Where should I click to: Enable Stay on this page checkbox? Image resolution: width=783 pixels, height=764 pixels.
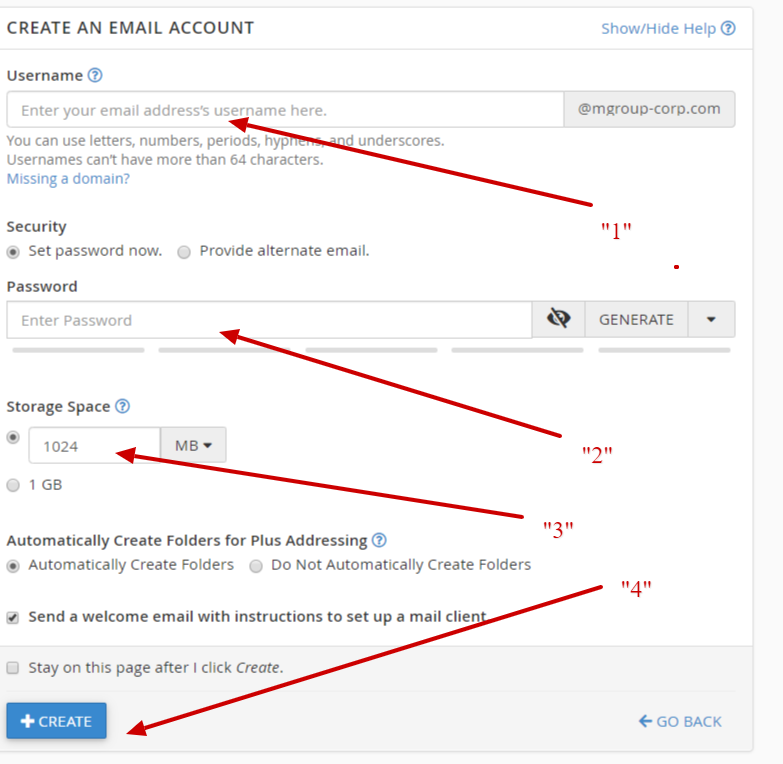[13, 668]
